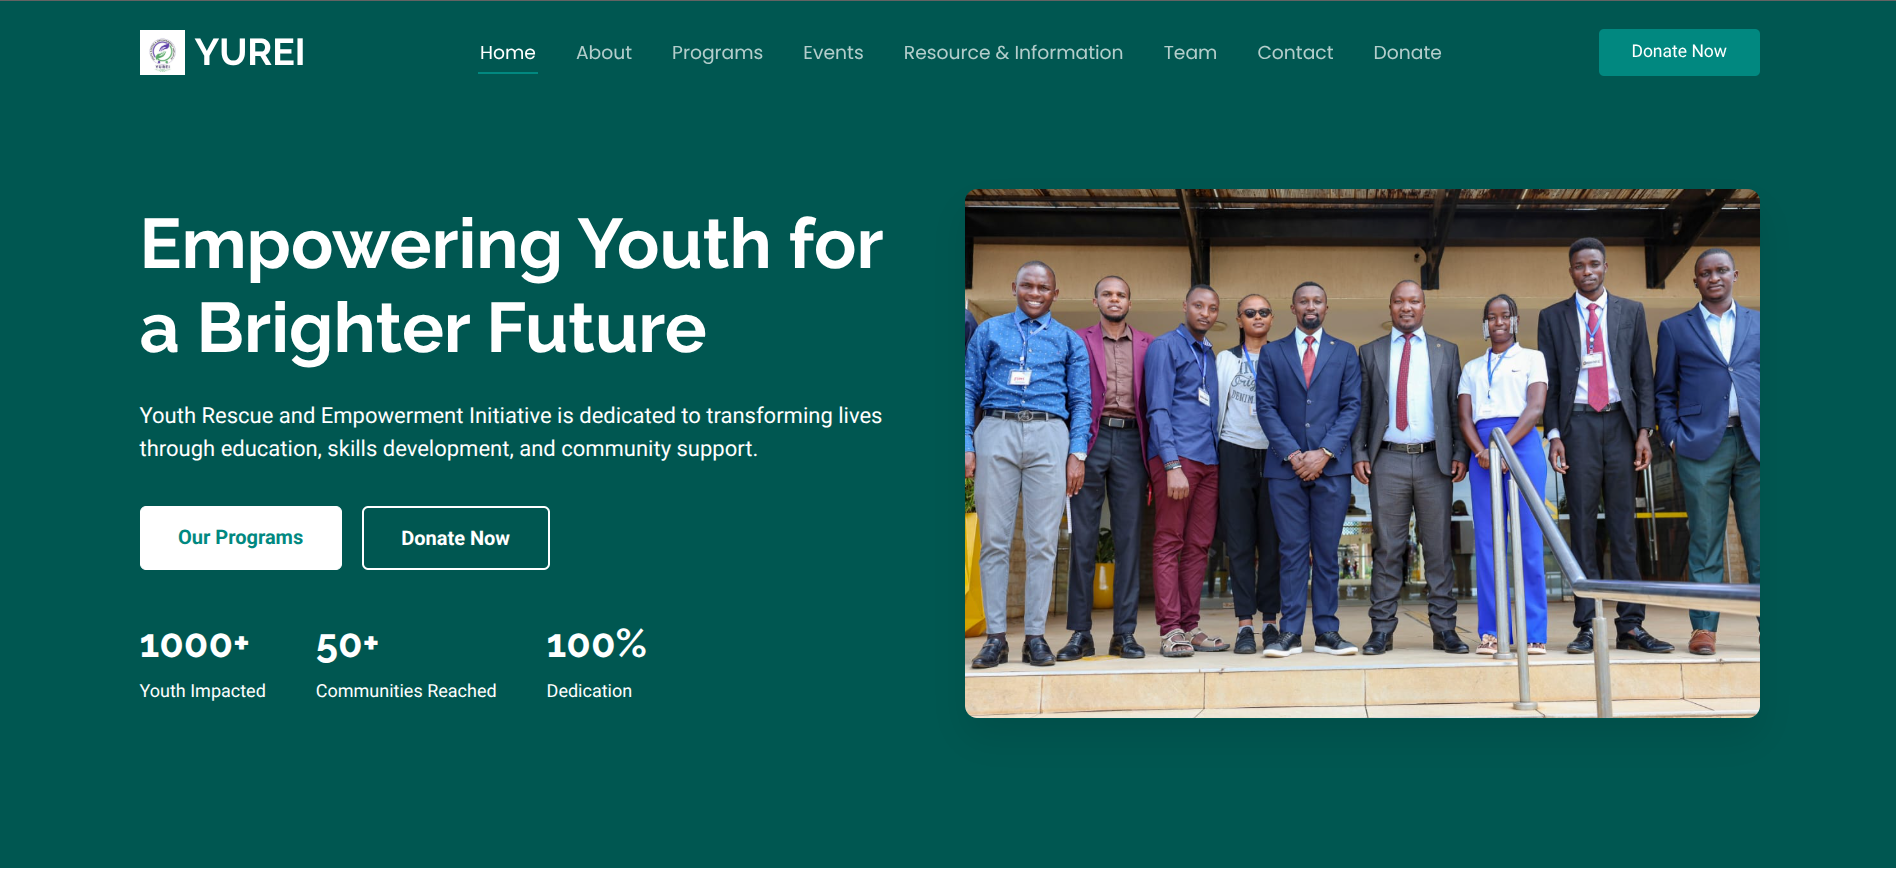Click the Communities Reached label

coord(406,691)
